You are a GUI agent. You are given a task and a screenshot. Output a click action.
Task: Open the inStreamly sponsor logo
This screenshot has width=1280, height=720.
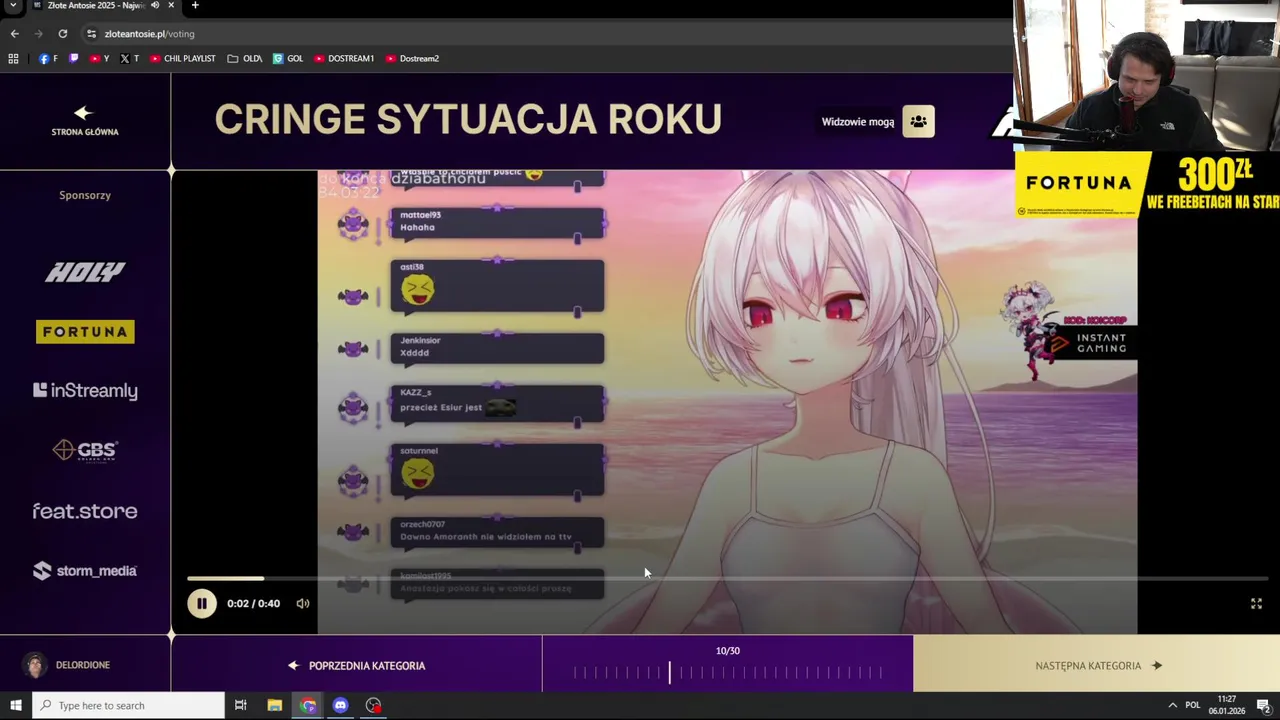pos(85,391)
